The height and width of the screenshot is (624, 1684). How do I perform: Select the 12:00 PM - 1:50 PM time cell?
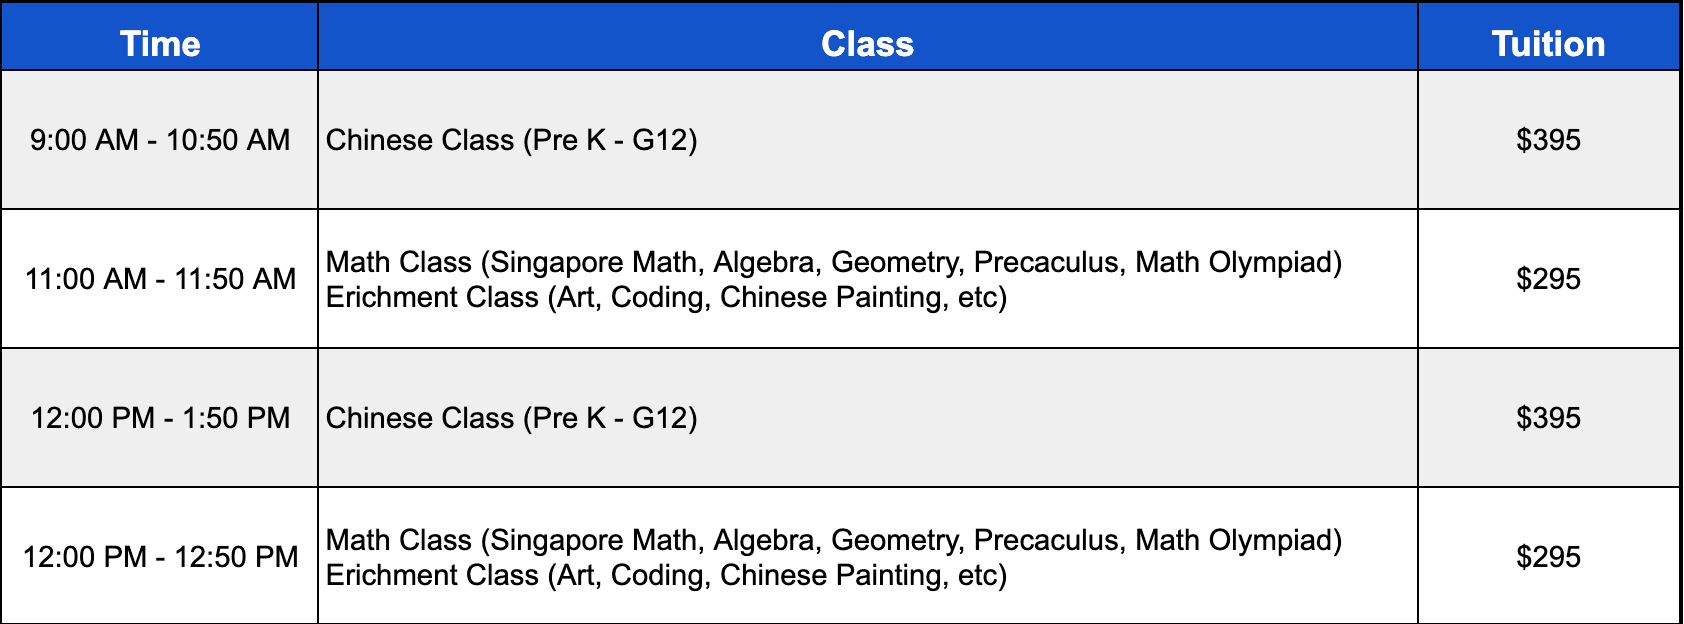click(160, 418)
